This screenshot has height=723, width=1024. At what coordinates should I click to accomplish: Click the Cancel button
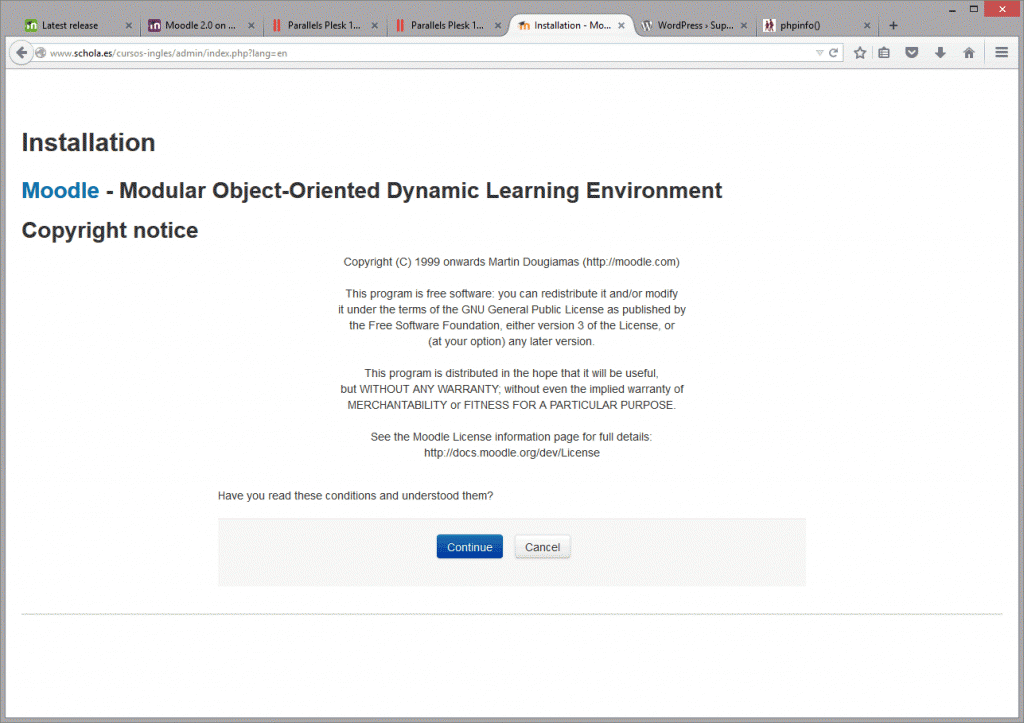[542, 547]
